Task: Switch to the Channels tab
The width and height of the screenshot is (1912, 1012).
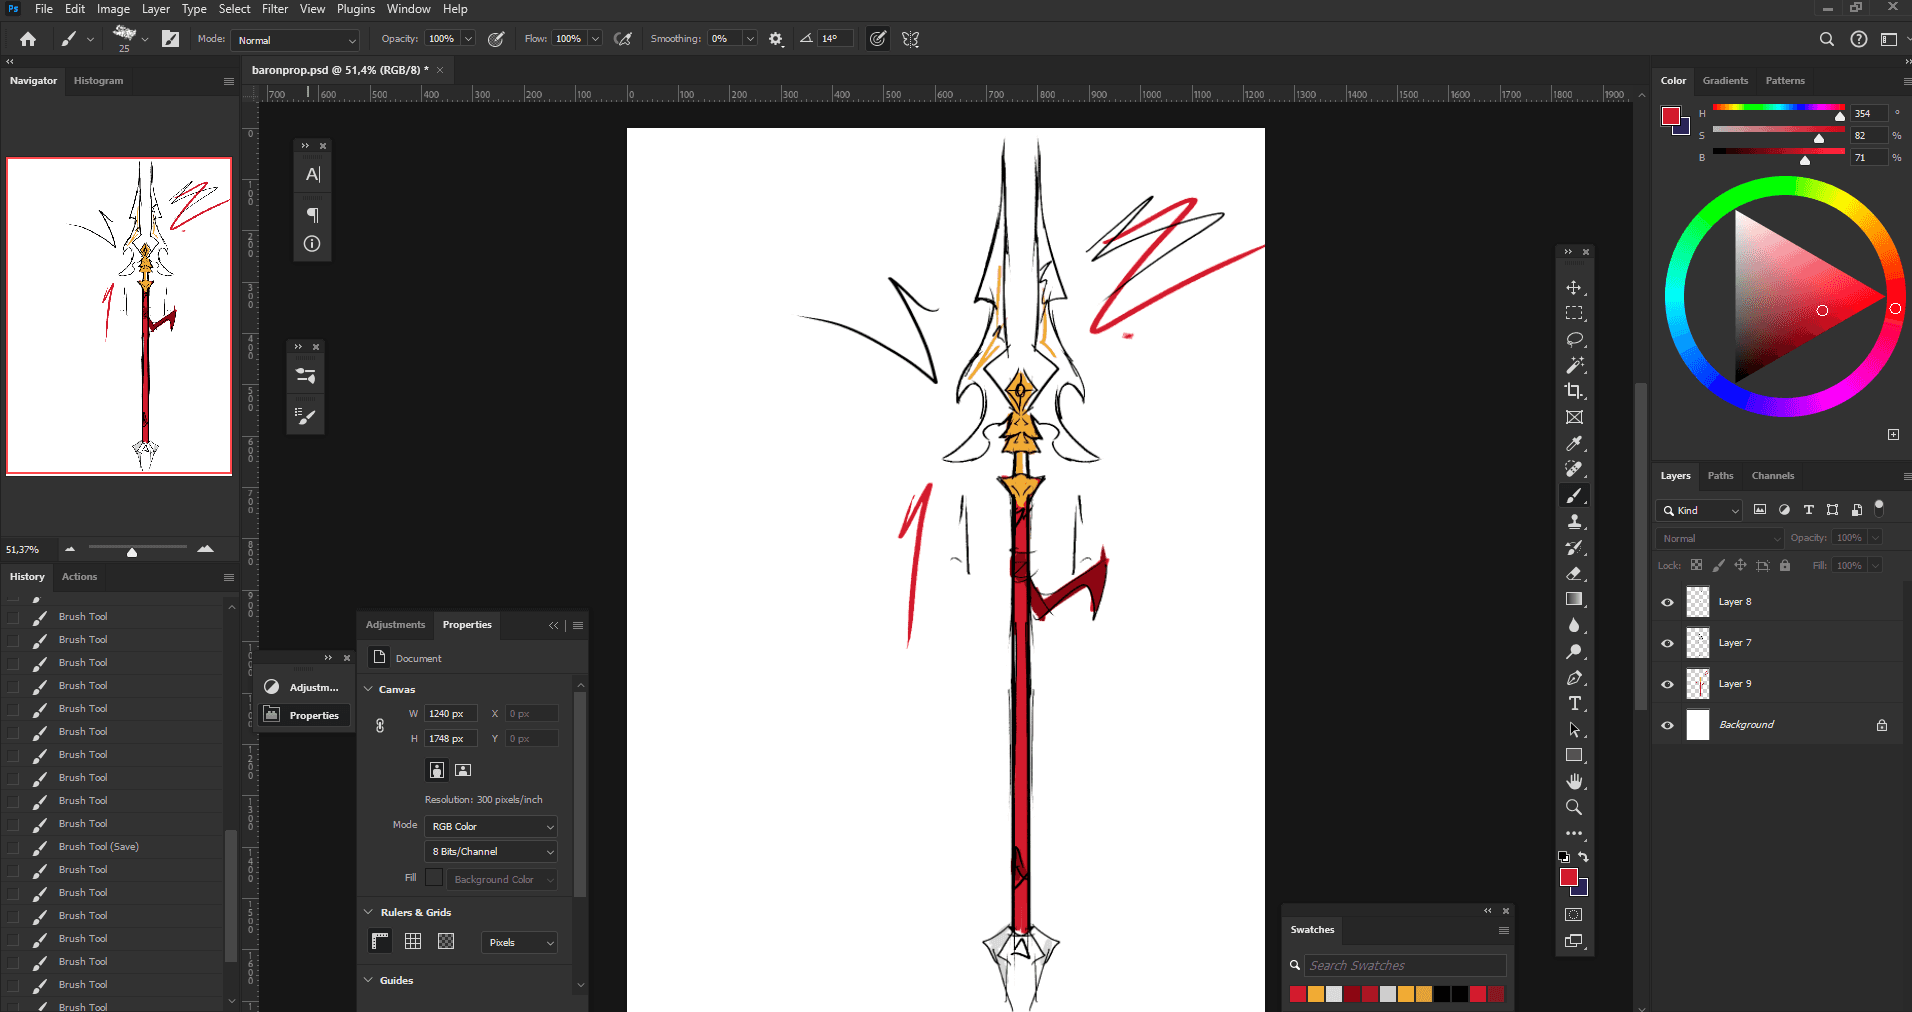Action: [x=1772, y=476]
